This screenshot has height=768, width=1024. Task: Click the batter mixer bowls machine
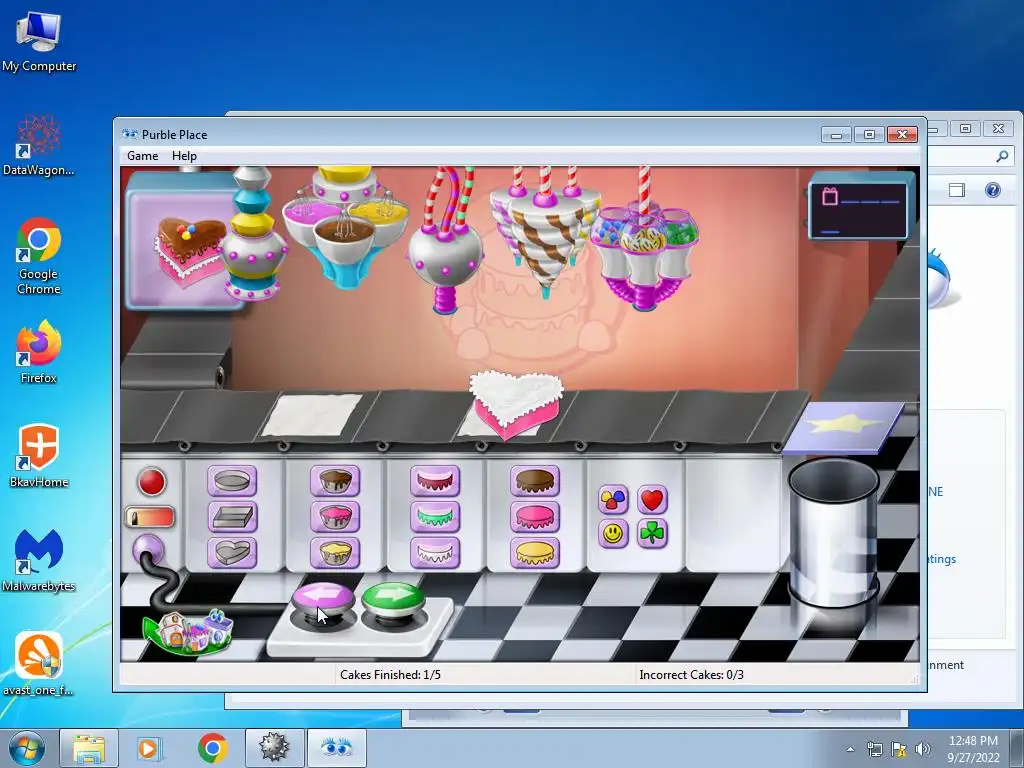coord(346,227)
